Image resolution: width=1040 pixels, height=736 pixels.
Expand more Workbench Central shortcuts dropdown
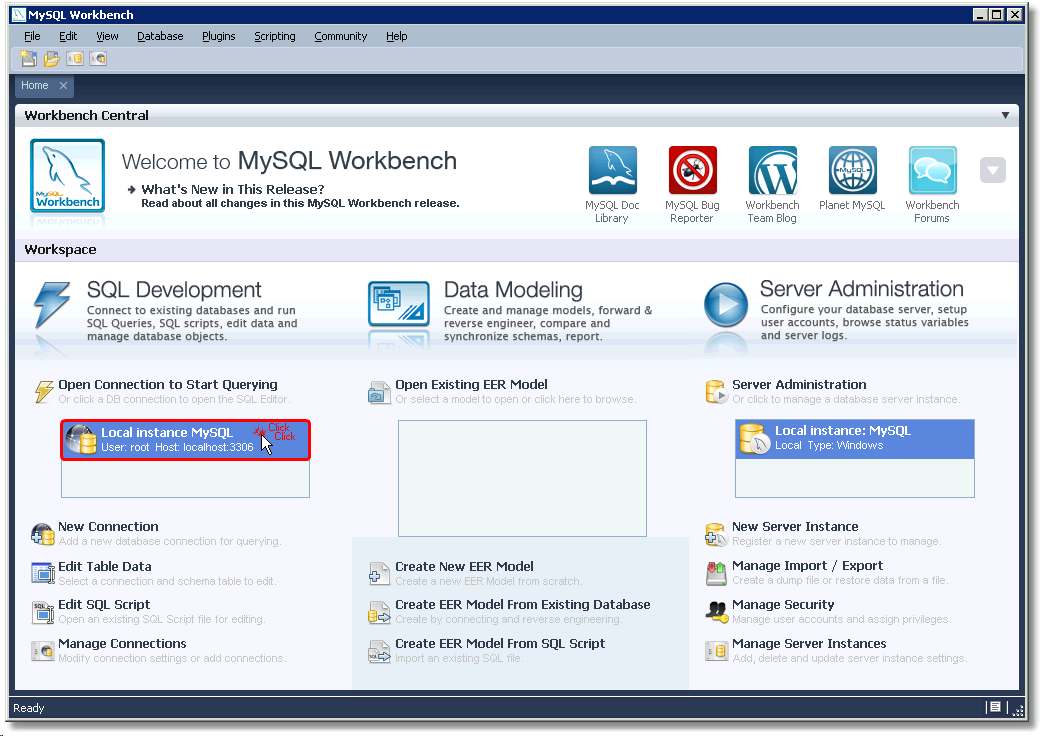992,170
